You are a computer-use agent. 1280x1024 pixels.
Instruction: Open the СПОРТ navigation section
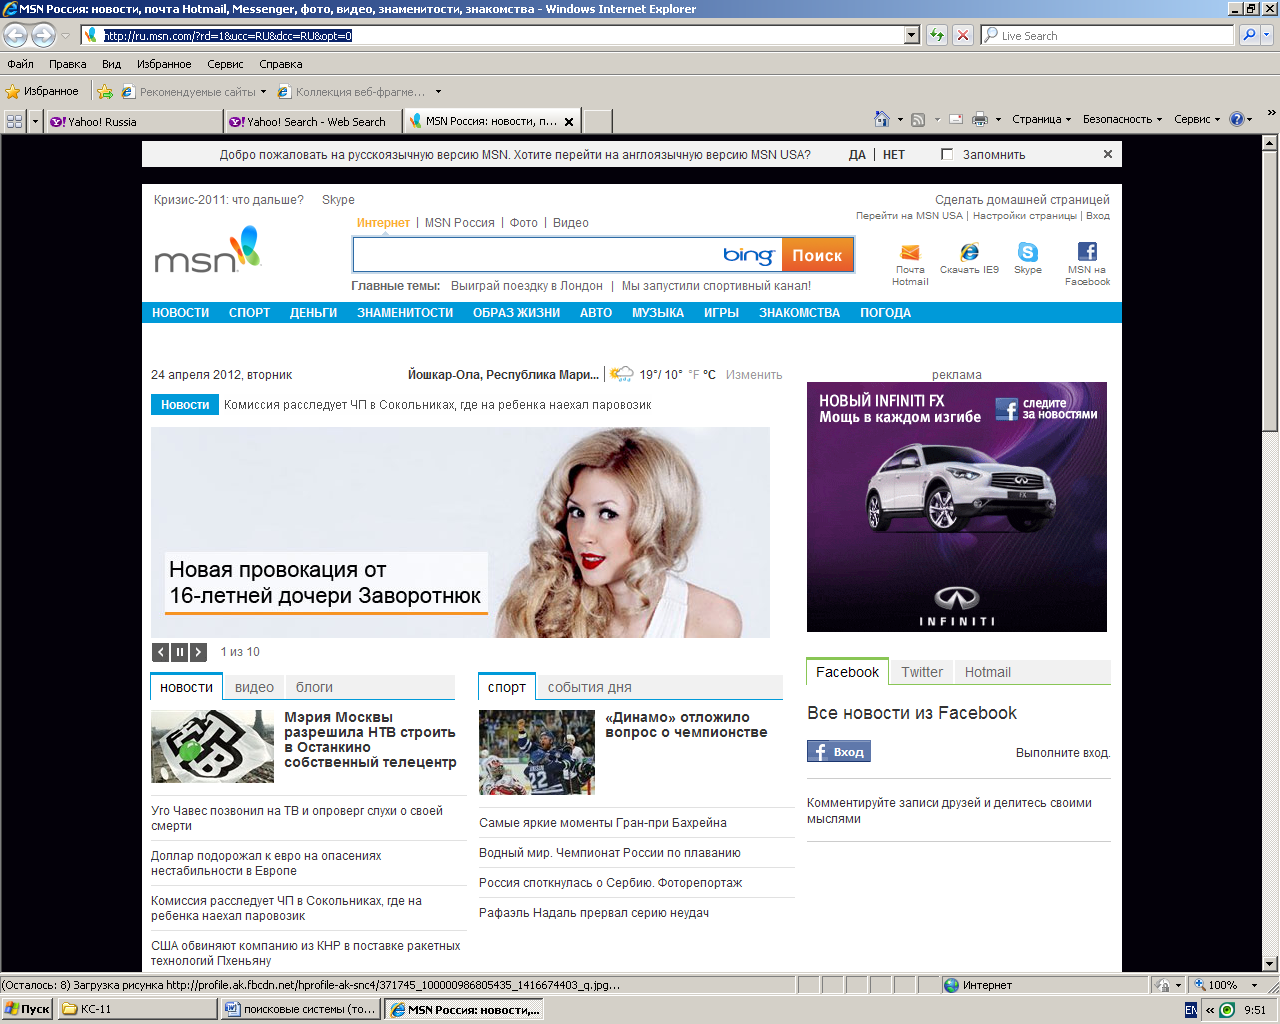coord(249,313)
